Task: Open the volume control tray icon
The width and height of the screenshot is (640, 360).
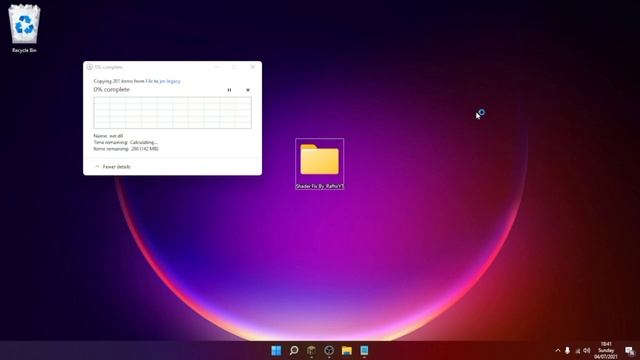Action: (587, 351)
